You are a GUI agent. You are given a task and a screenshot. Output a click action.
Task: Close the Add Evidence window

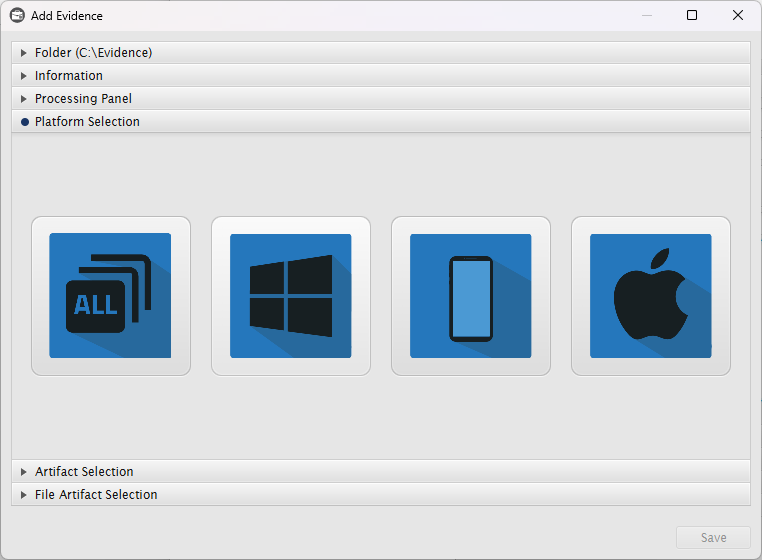click(738, 16)
